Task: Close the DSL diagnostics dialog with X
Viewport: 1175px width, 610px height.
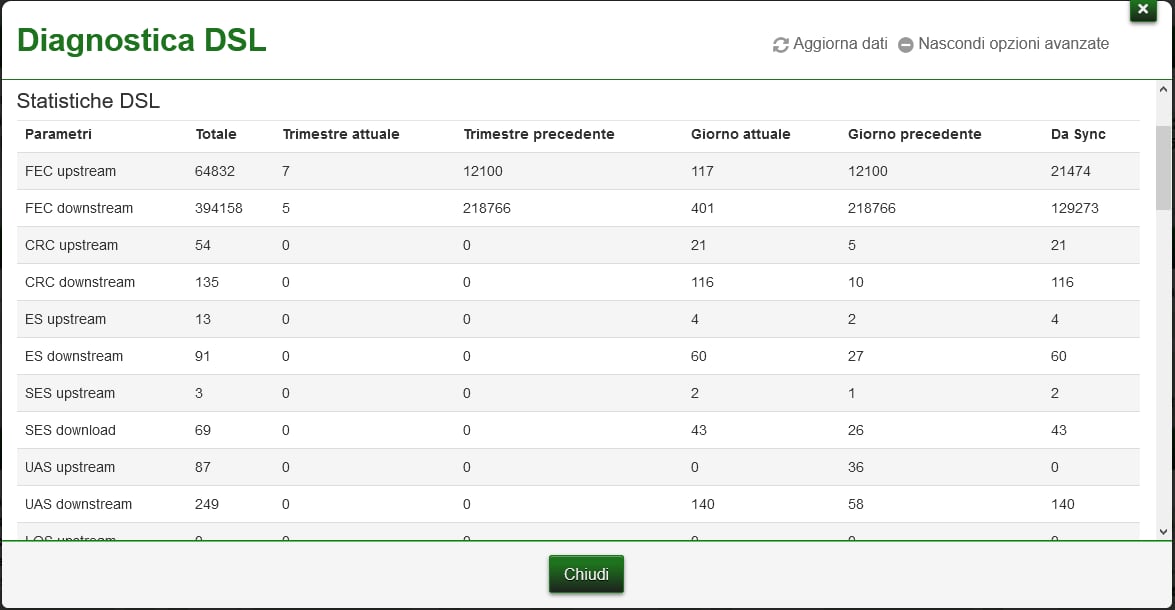Action: coord(1143,9)
